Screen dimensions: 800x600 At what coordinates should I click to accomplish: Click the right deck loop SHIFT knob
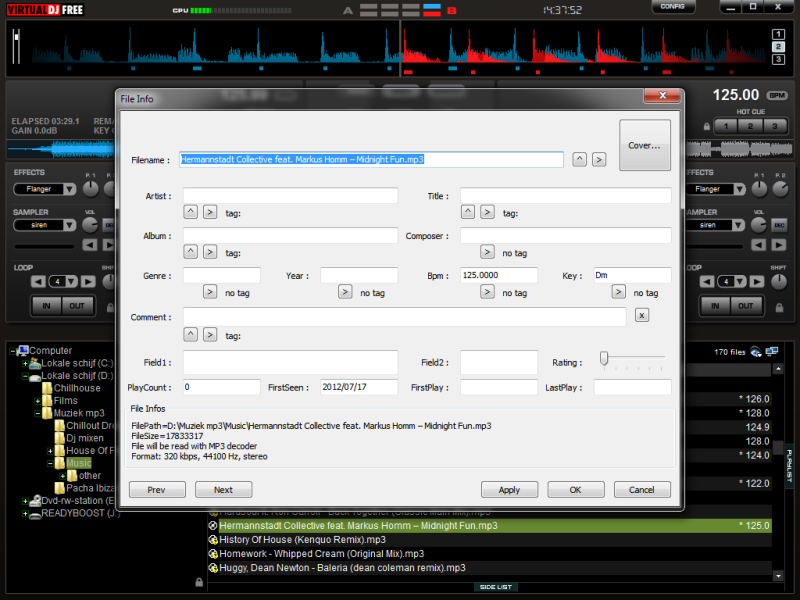pos(779,282)
